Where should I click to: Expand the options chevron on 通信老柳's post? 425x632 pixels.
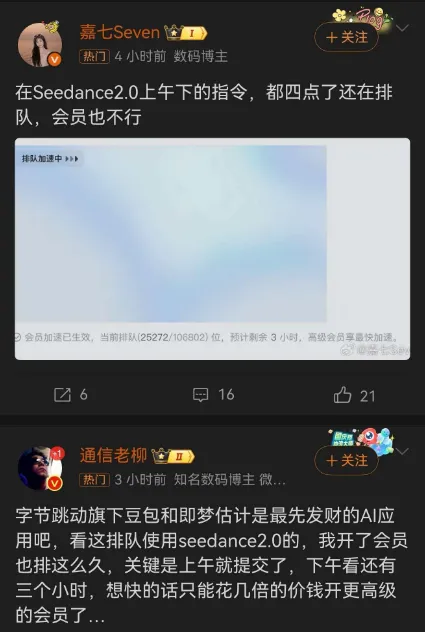402,451
